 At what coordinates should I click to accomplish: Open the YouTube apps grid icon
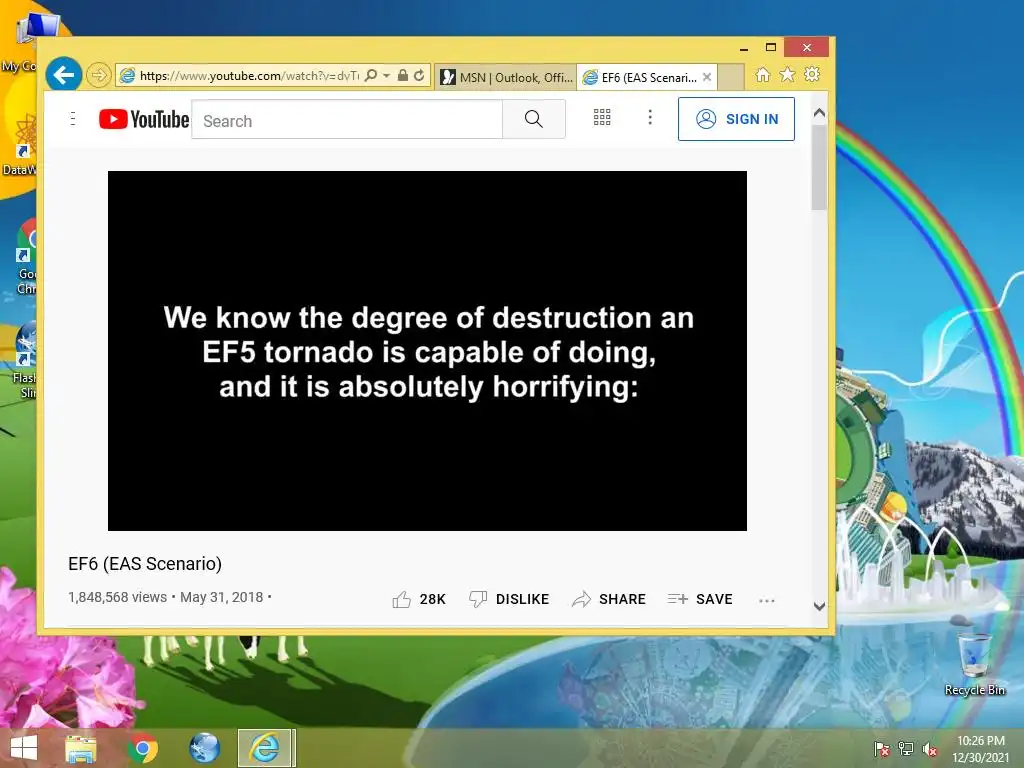601,118
